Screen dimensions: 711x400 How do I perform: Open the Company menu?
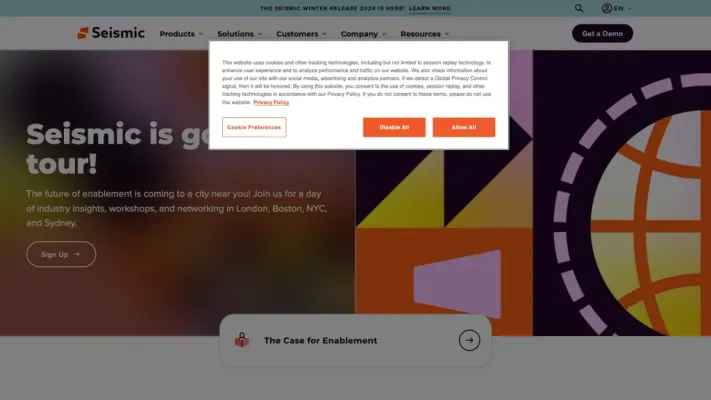pos(363,34)
